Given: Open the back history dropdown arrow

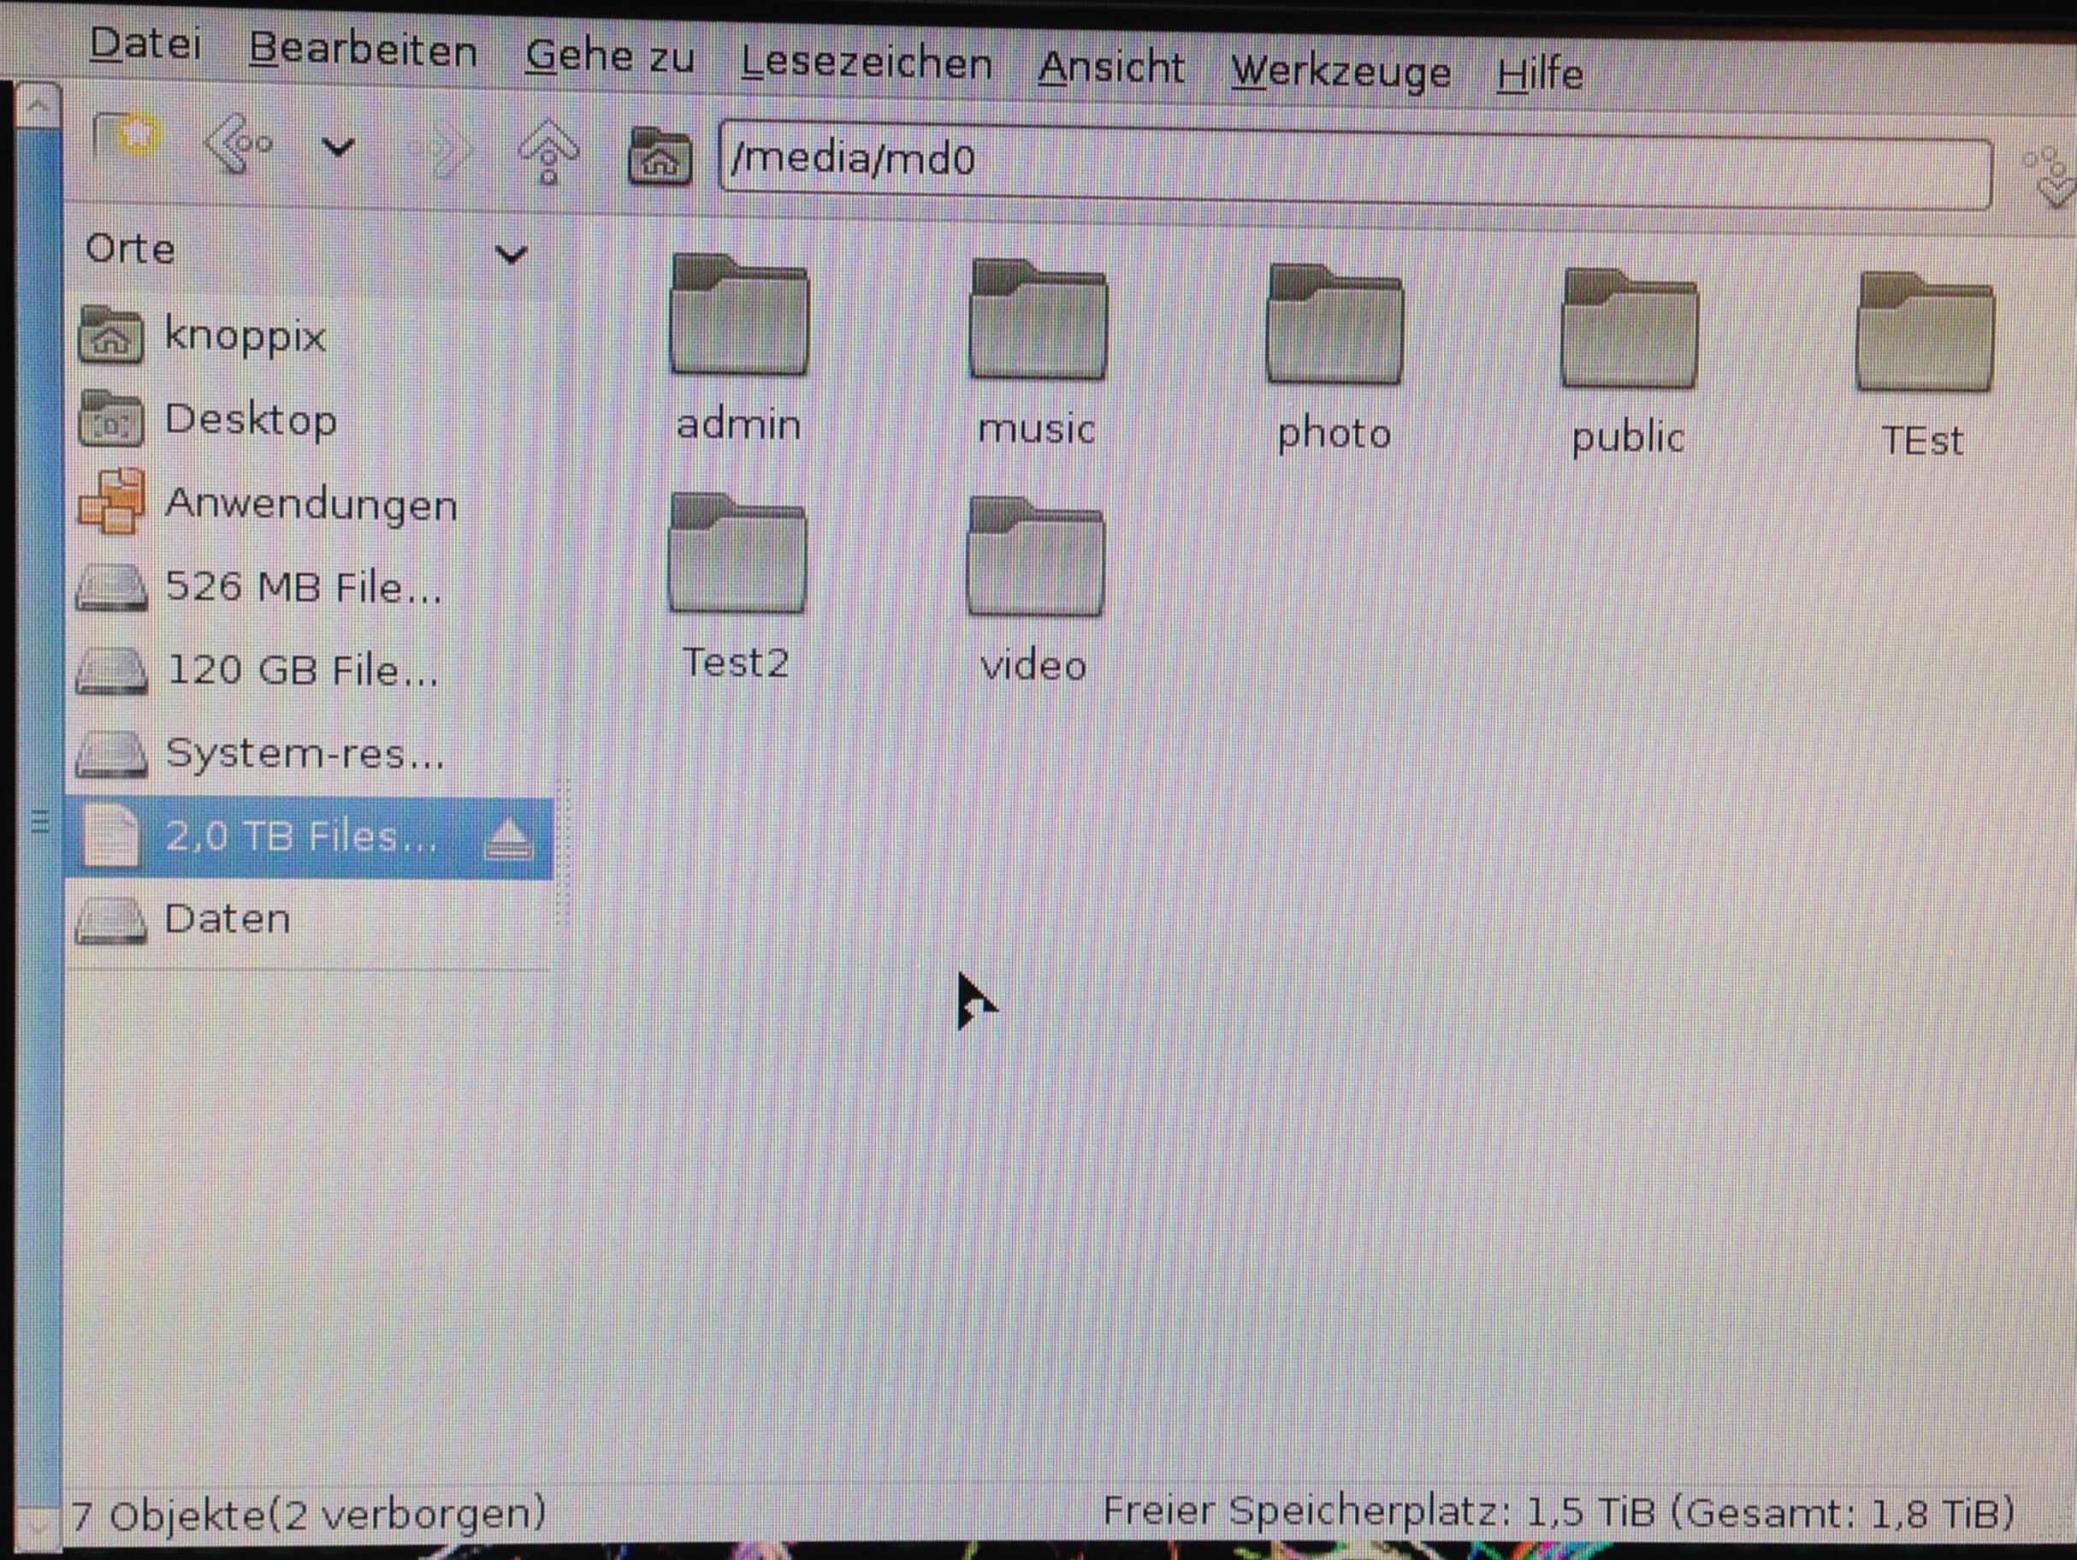Looking at the screenshot, I should (338, 148).
